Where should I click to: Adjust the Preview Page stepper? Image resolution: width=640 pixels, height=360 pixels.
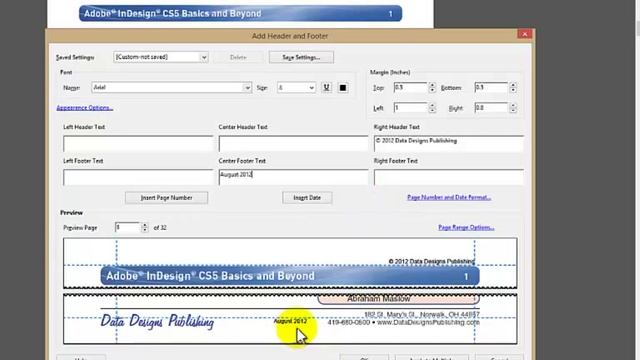[144, 227]
